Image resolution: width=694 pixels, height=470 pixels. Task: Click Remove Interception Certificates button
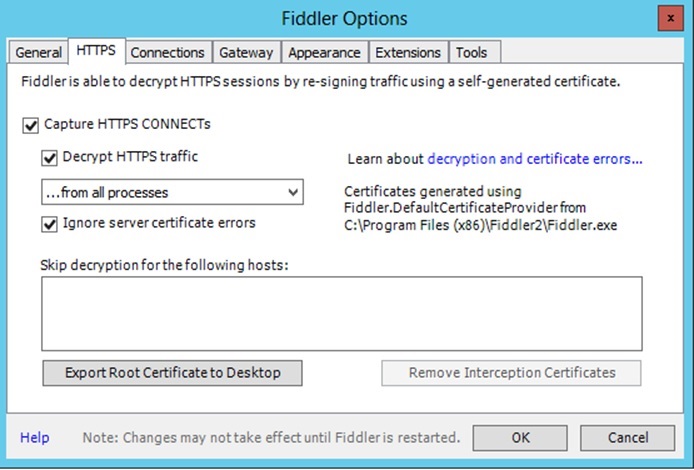[511, 373]
